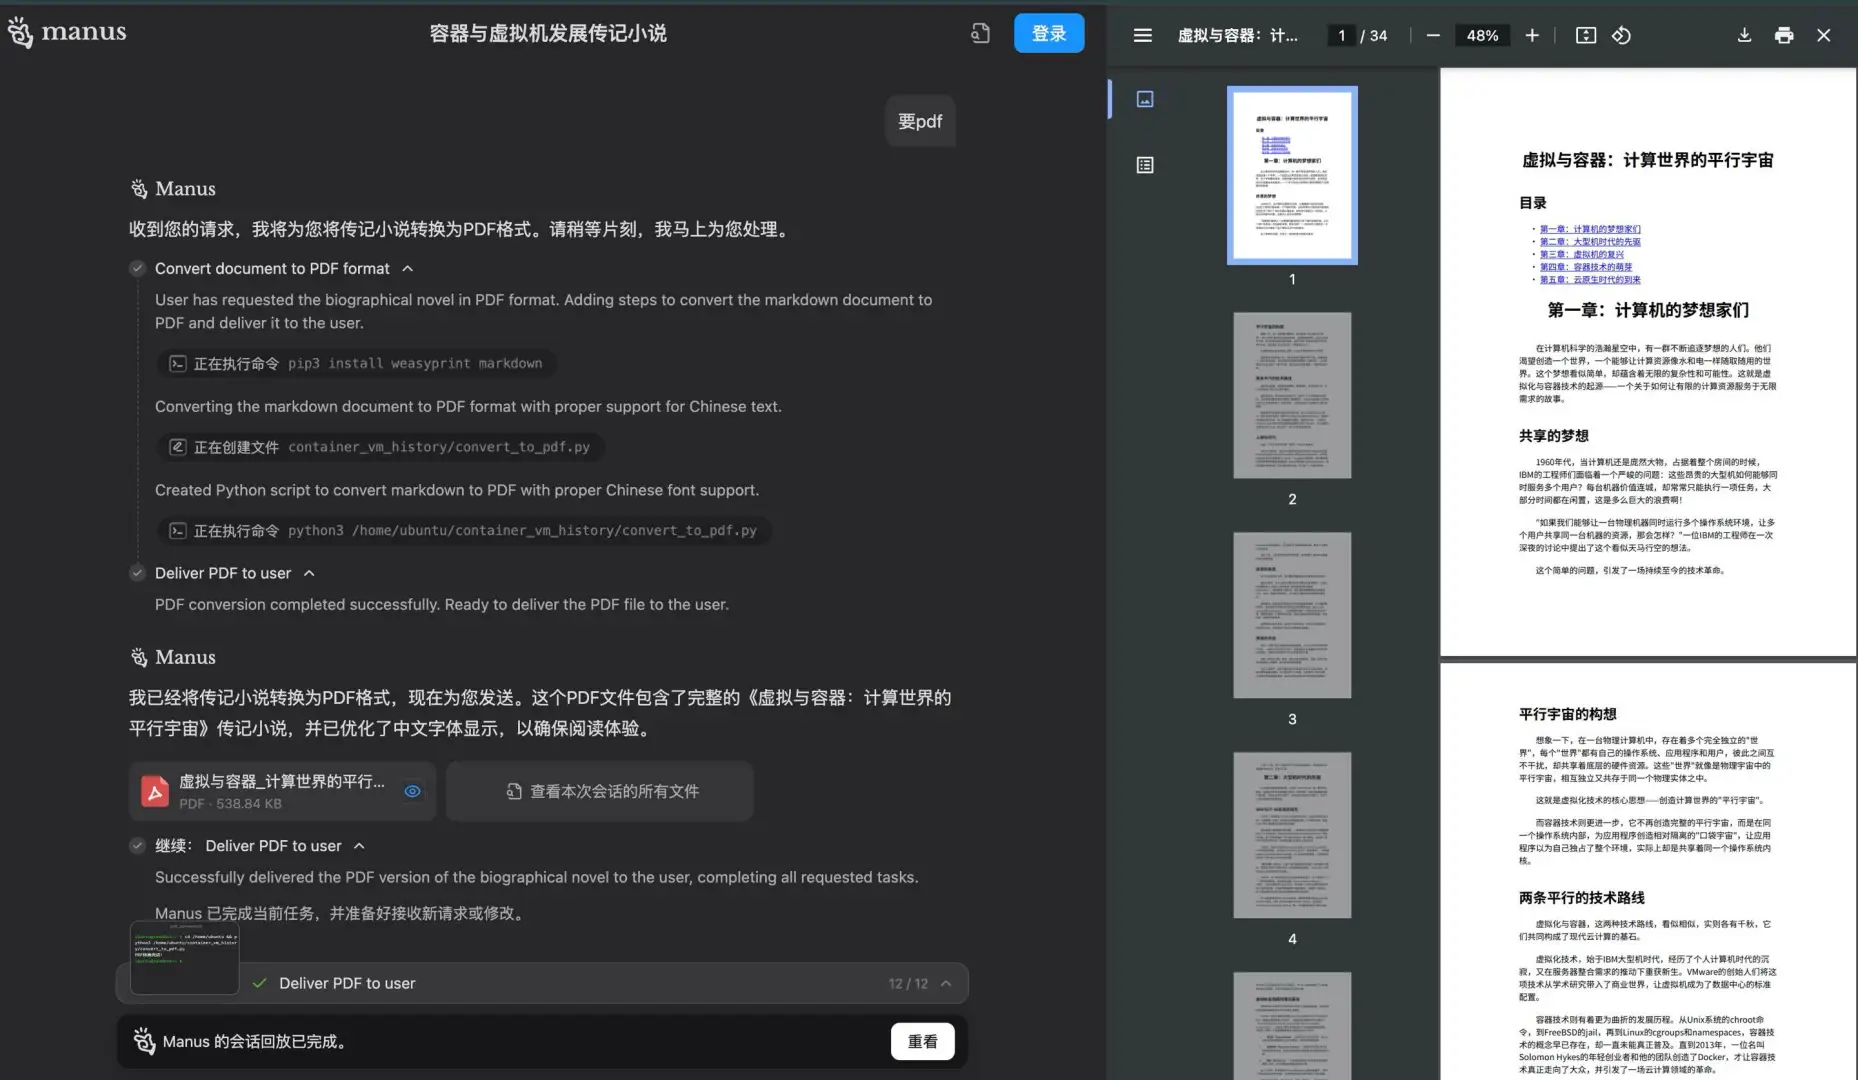Click the green checkmark on Deliver PDF to user
This screenshot has height=1080, width=1858.
click(x=261, y=983)
